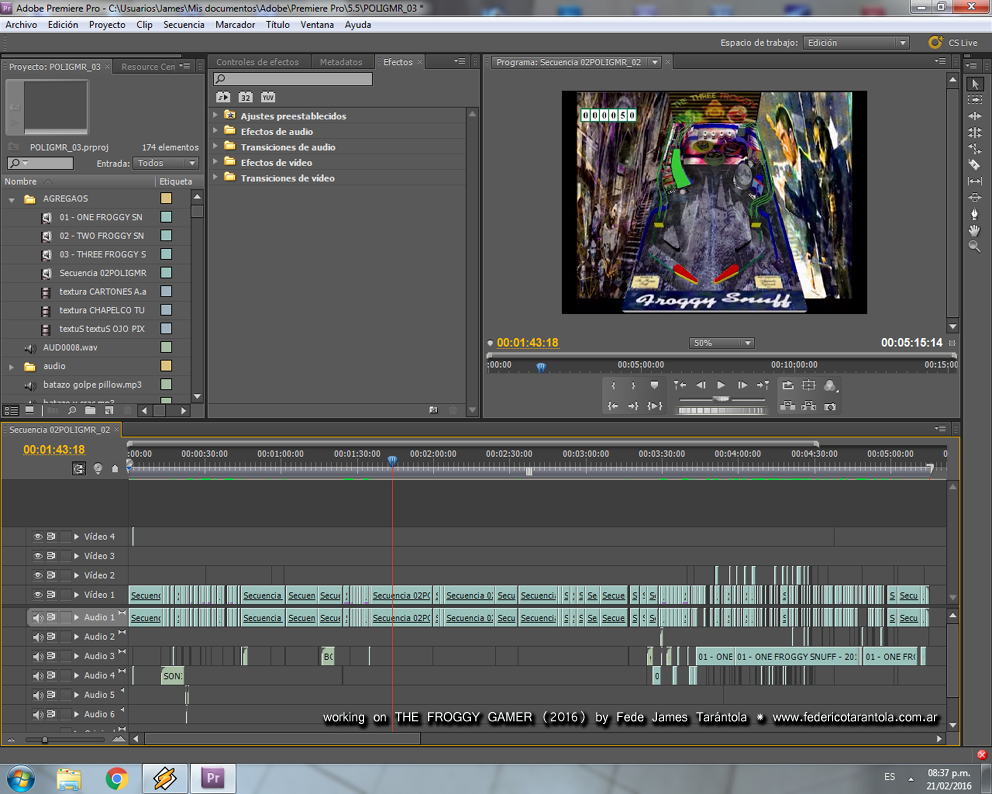The image size is (992, 794).
Task: Hide the Vídeo 1 track with eye icon
Action: (x=38, y=595)
